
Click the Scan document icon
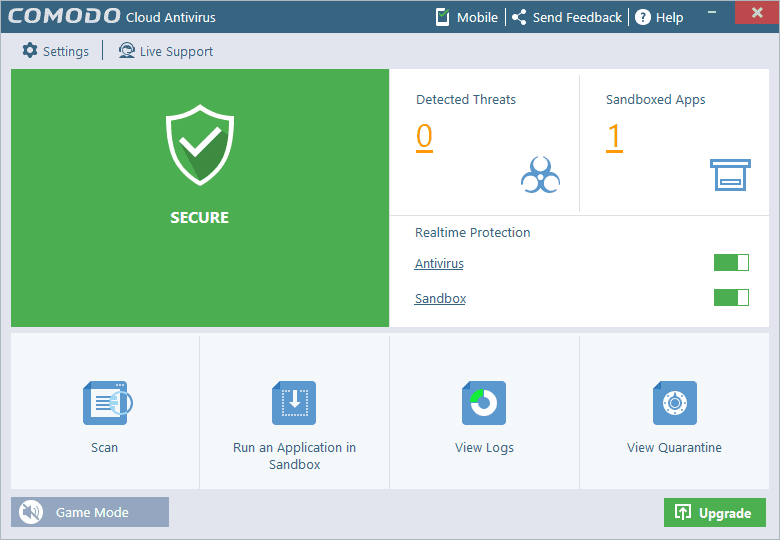(x=107, y=403)
